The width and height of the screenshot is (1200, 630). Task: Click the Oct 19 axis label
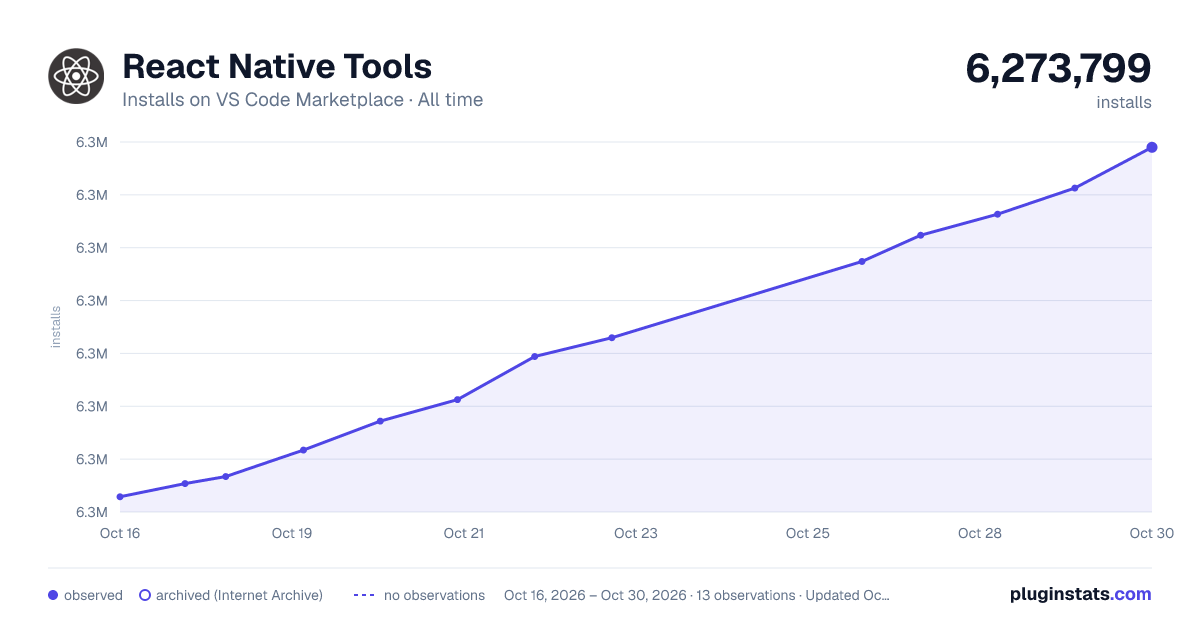pos(292,533)
